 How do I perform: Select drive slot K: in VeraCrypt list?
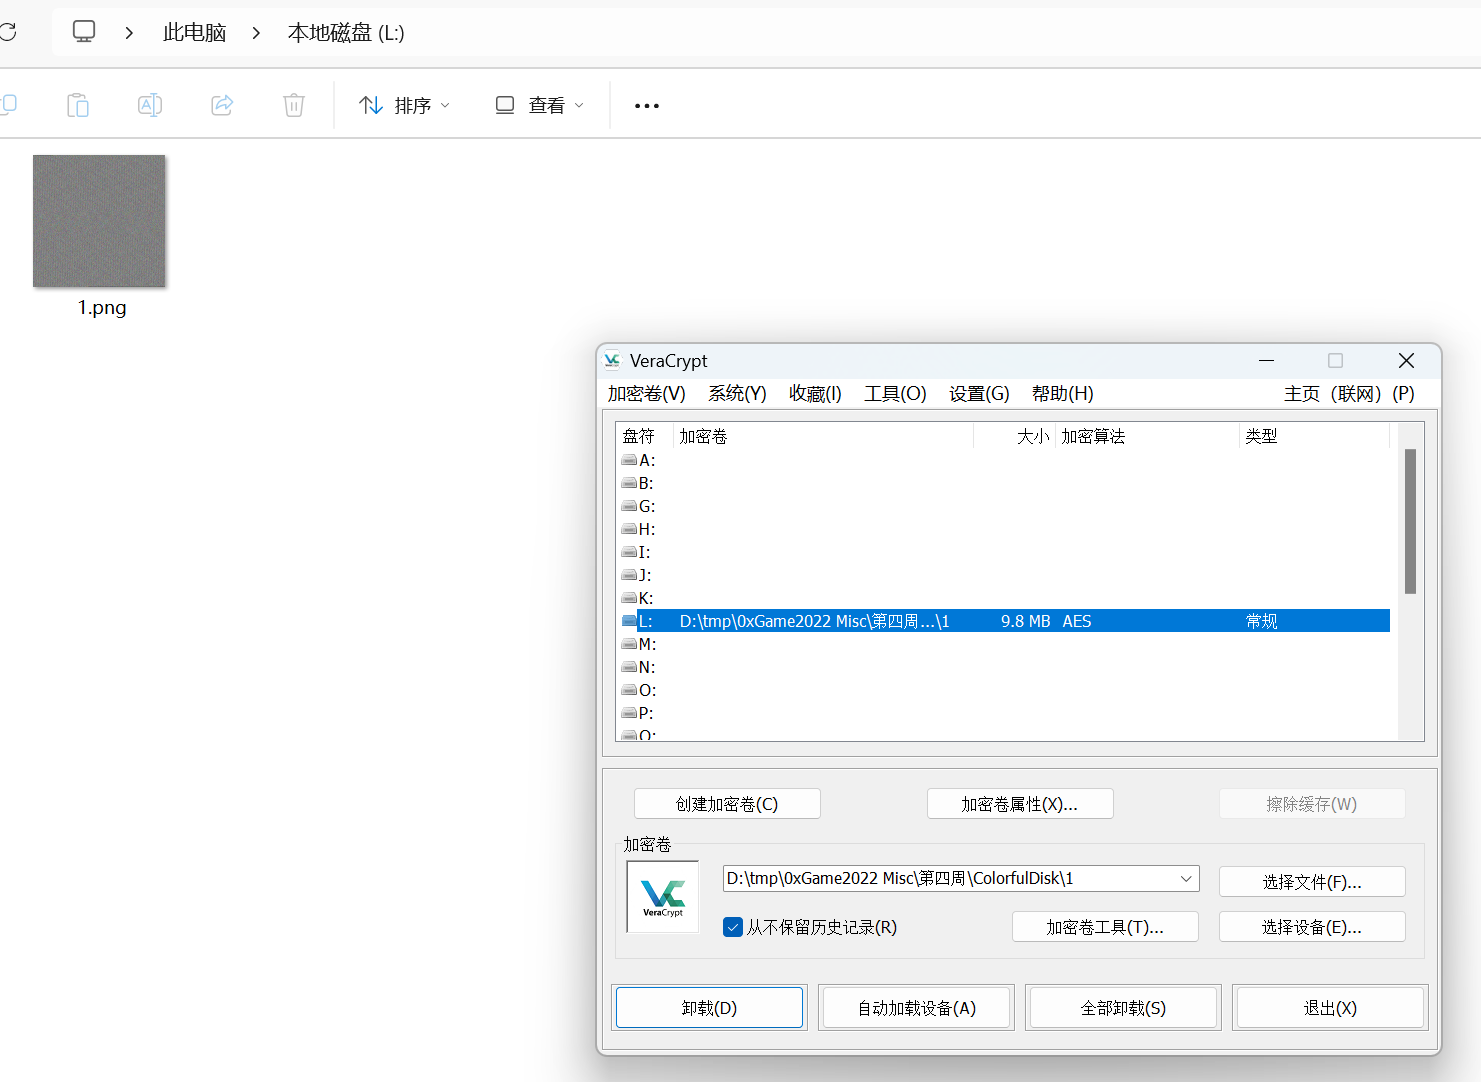tap(638, 598)
